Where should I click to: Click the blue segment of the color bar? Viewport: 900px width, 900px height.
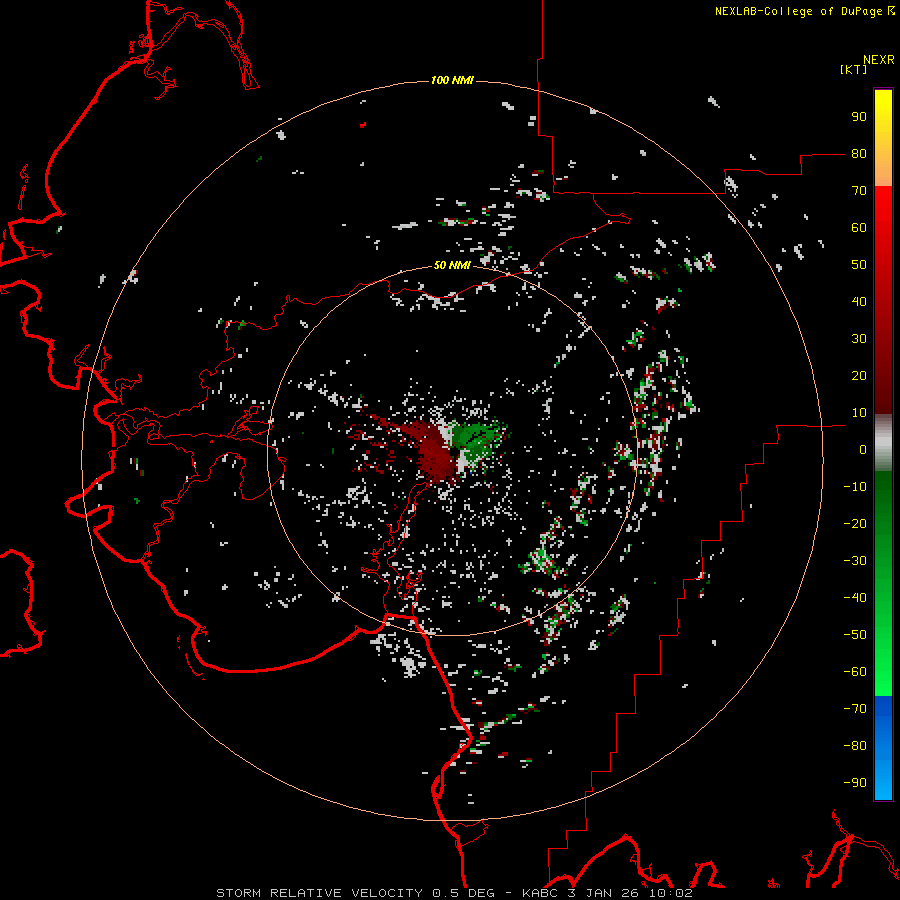(883, 747)
